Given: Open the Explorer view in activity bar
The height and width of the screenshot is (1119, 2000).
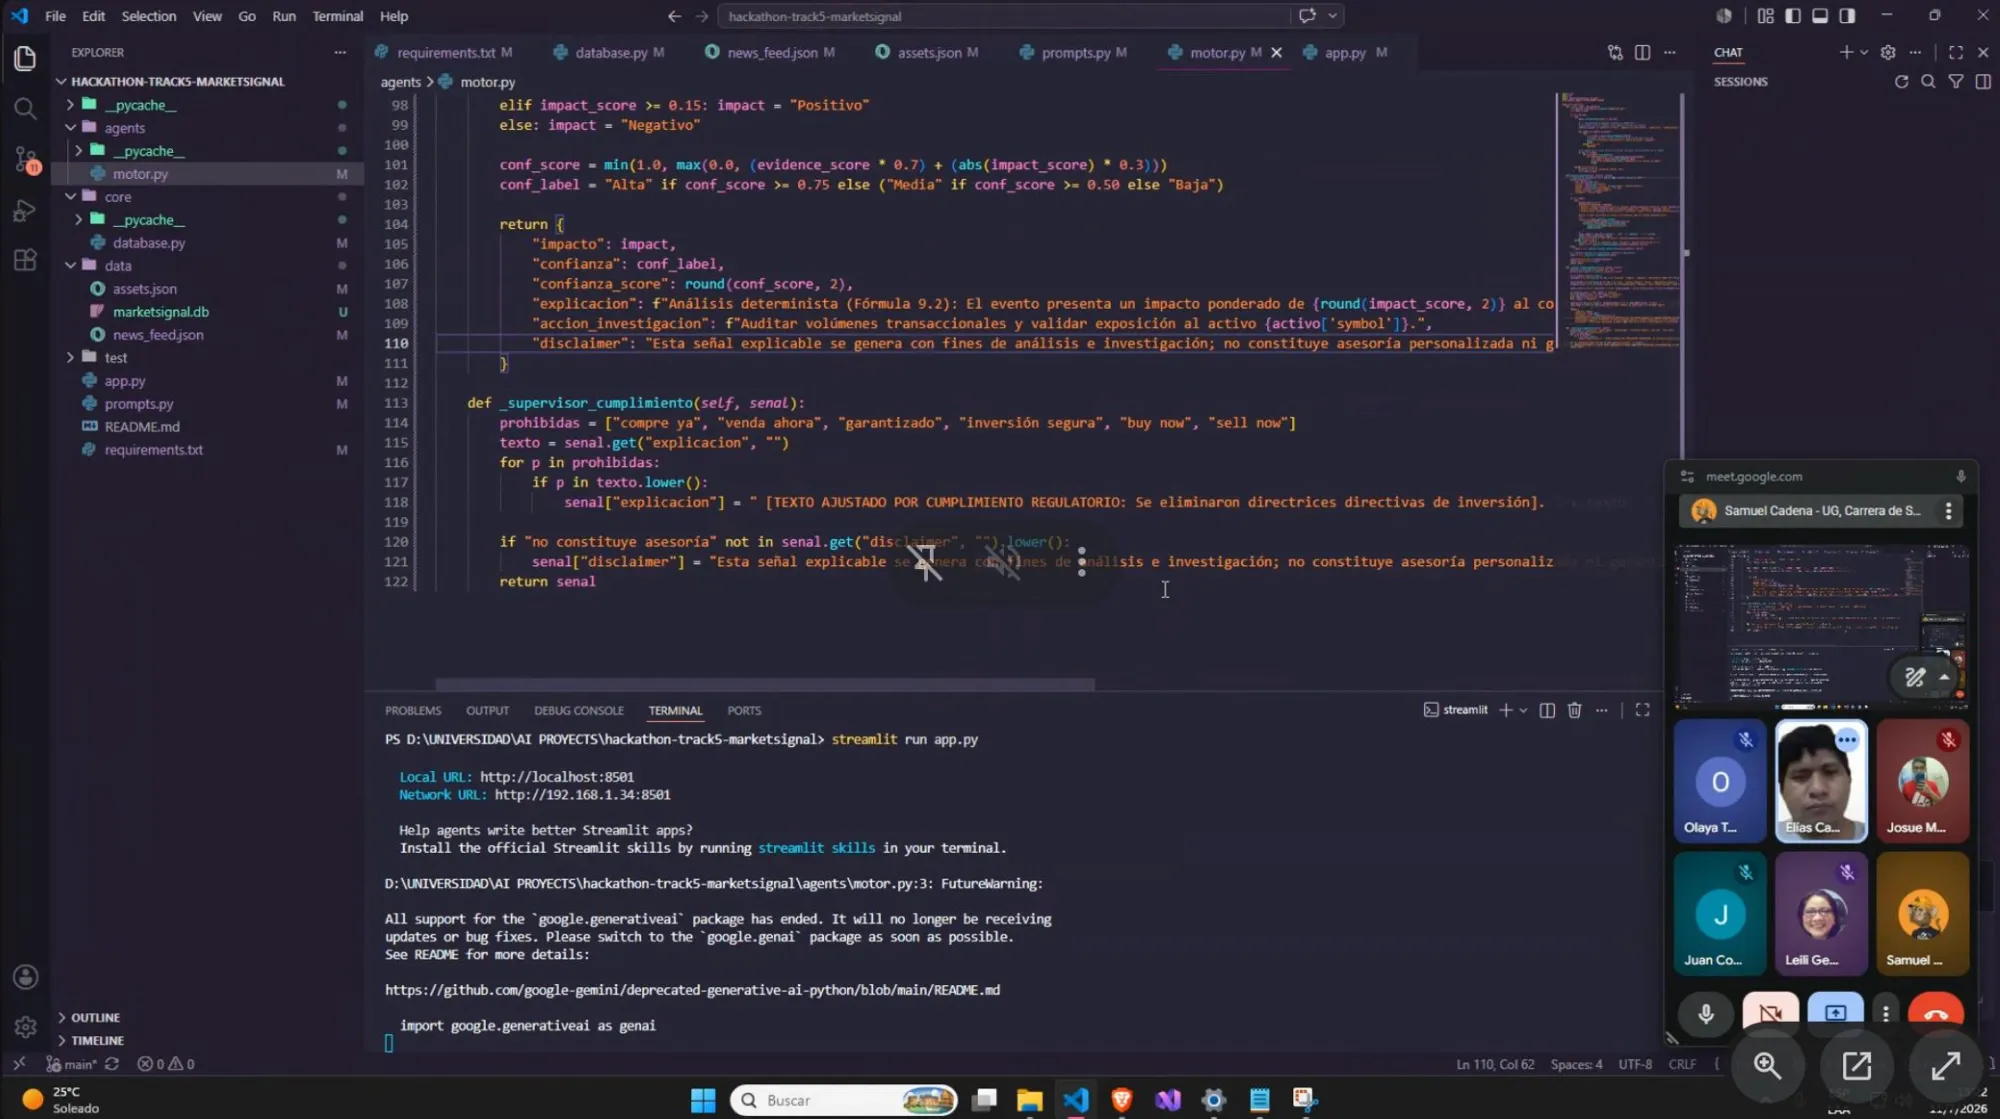Looking at the screenshot, I should (x=25, y=58).
